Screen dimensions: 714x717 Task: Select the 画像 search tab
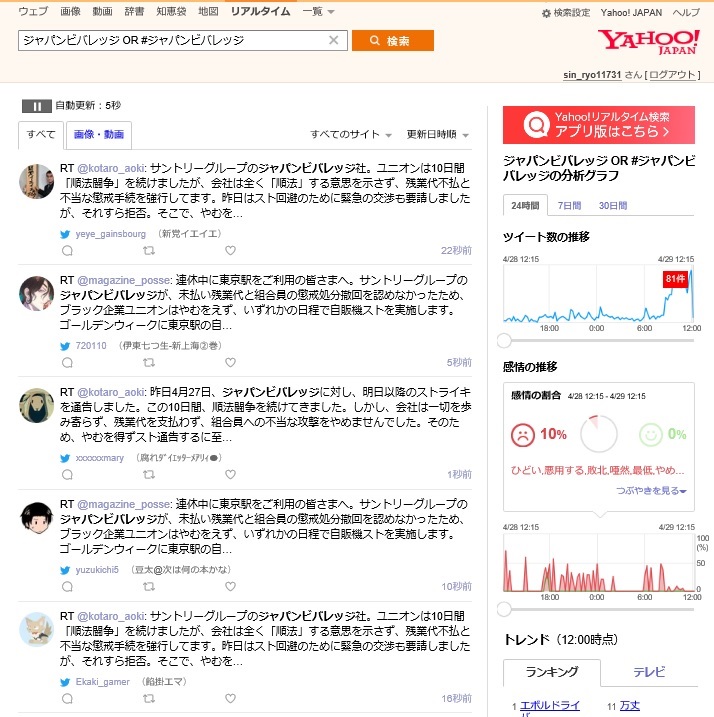click(70, 11)
